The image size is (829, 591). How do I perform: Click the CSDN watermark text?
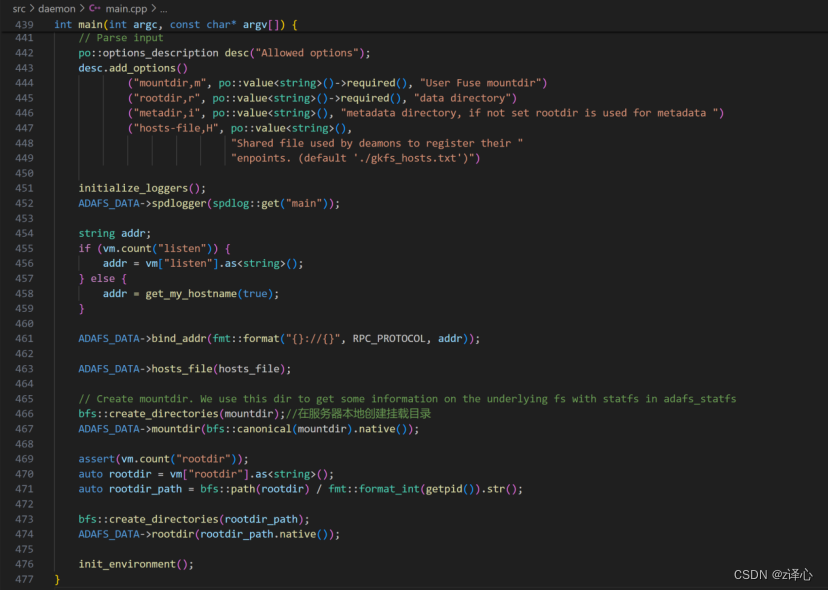coord(772,575)
